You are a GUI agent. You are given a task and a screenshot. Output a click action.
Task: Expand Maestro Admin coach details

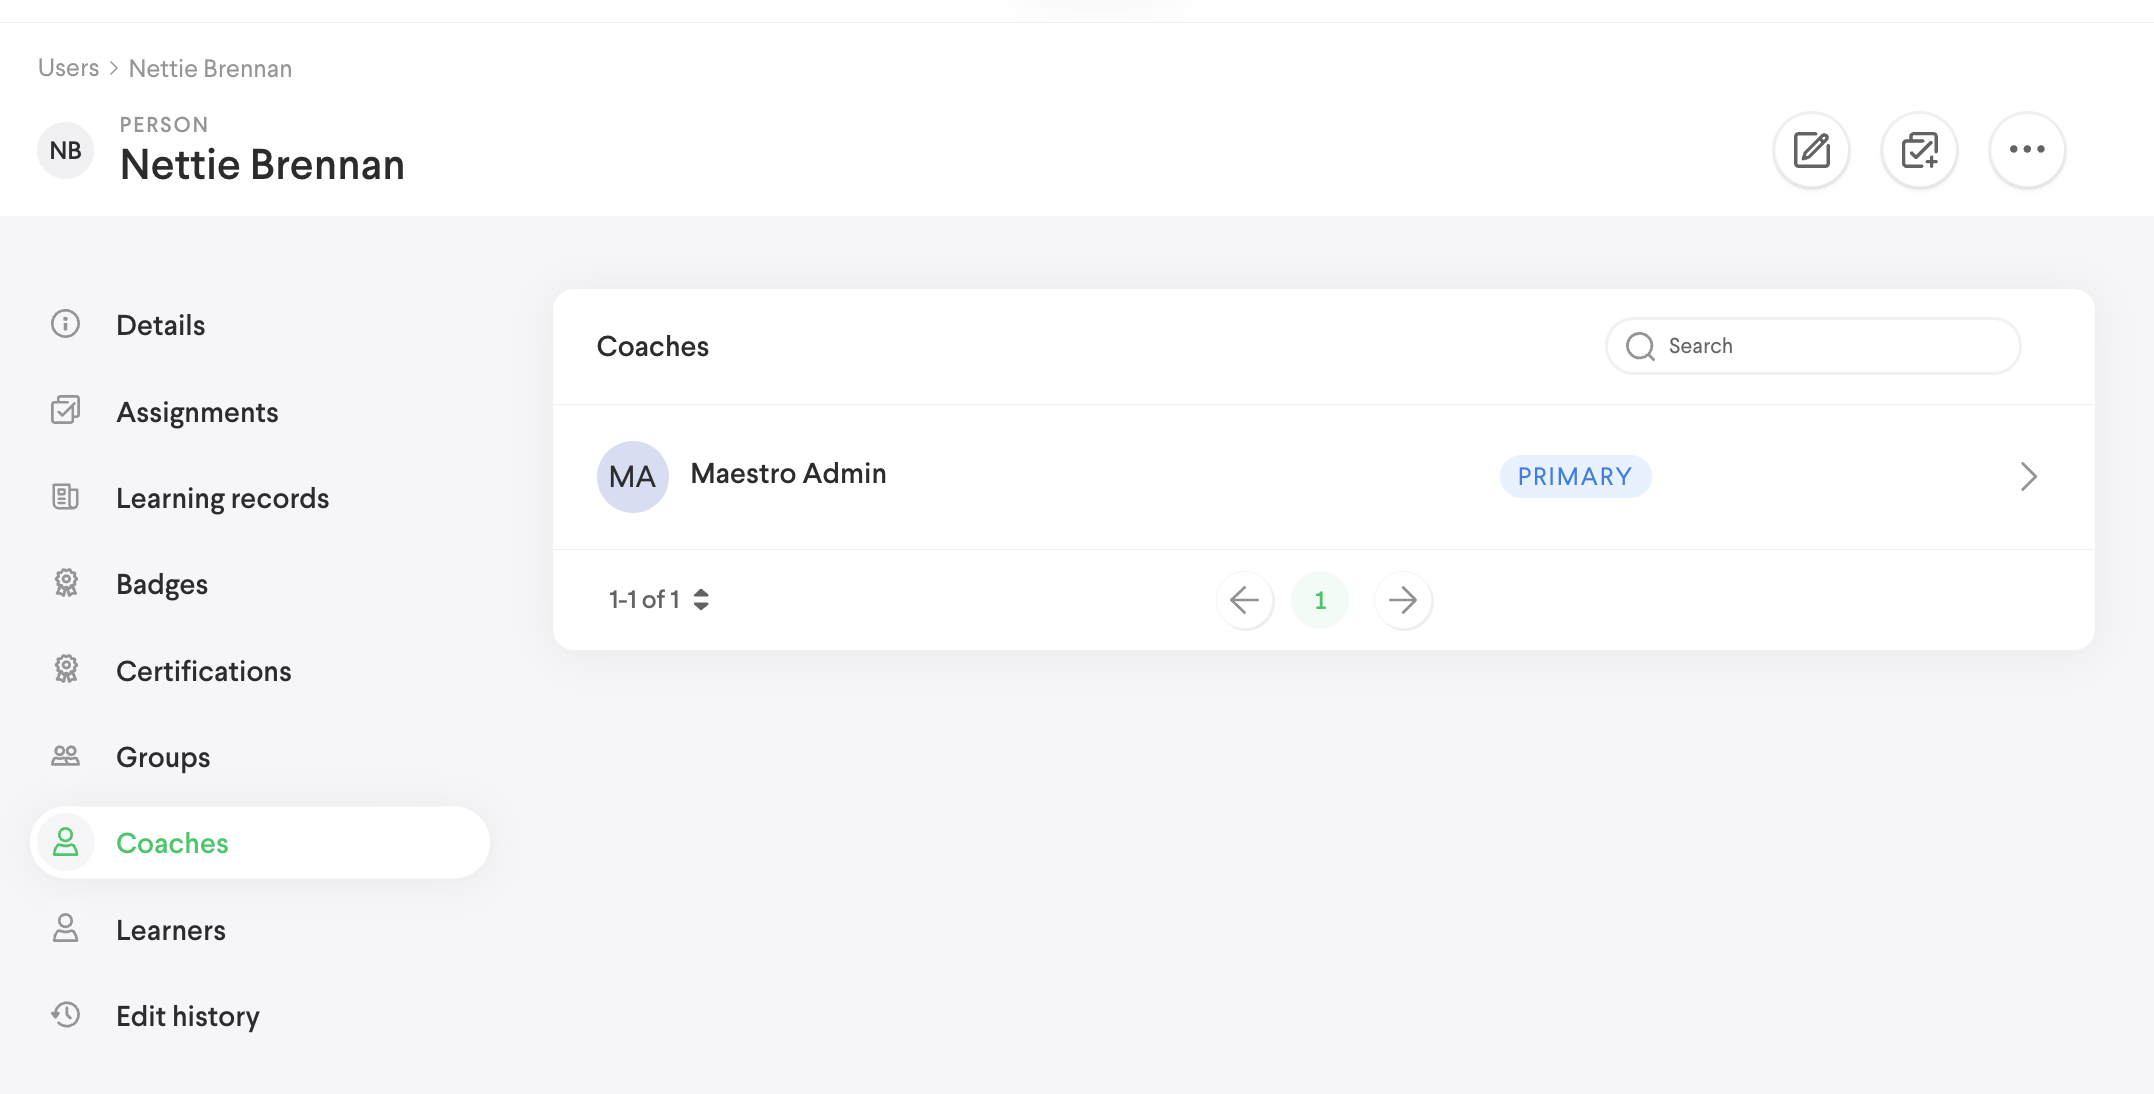(2028, 477)
